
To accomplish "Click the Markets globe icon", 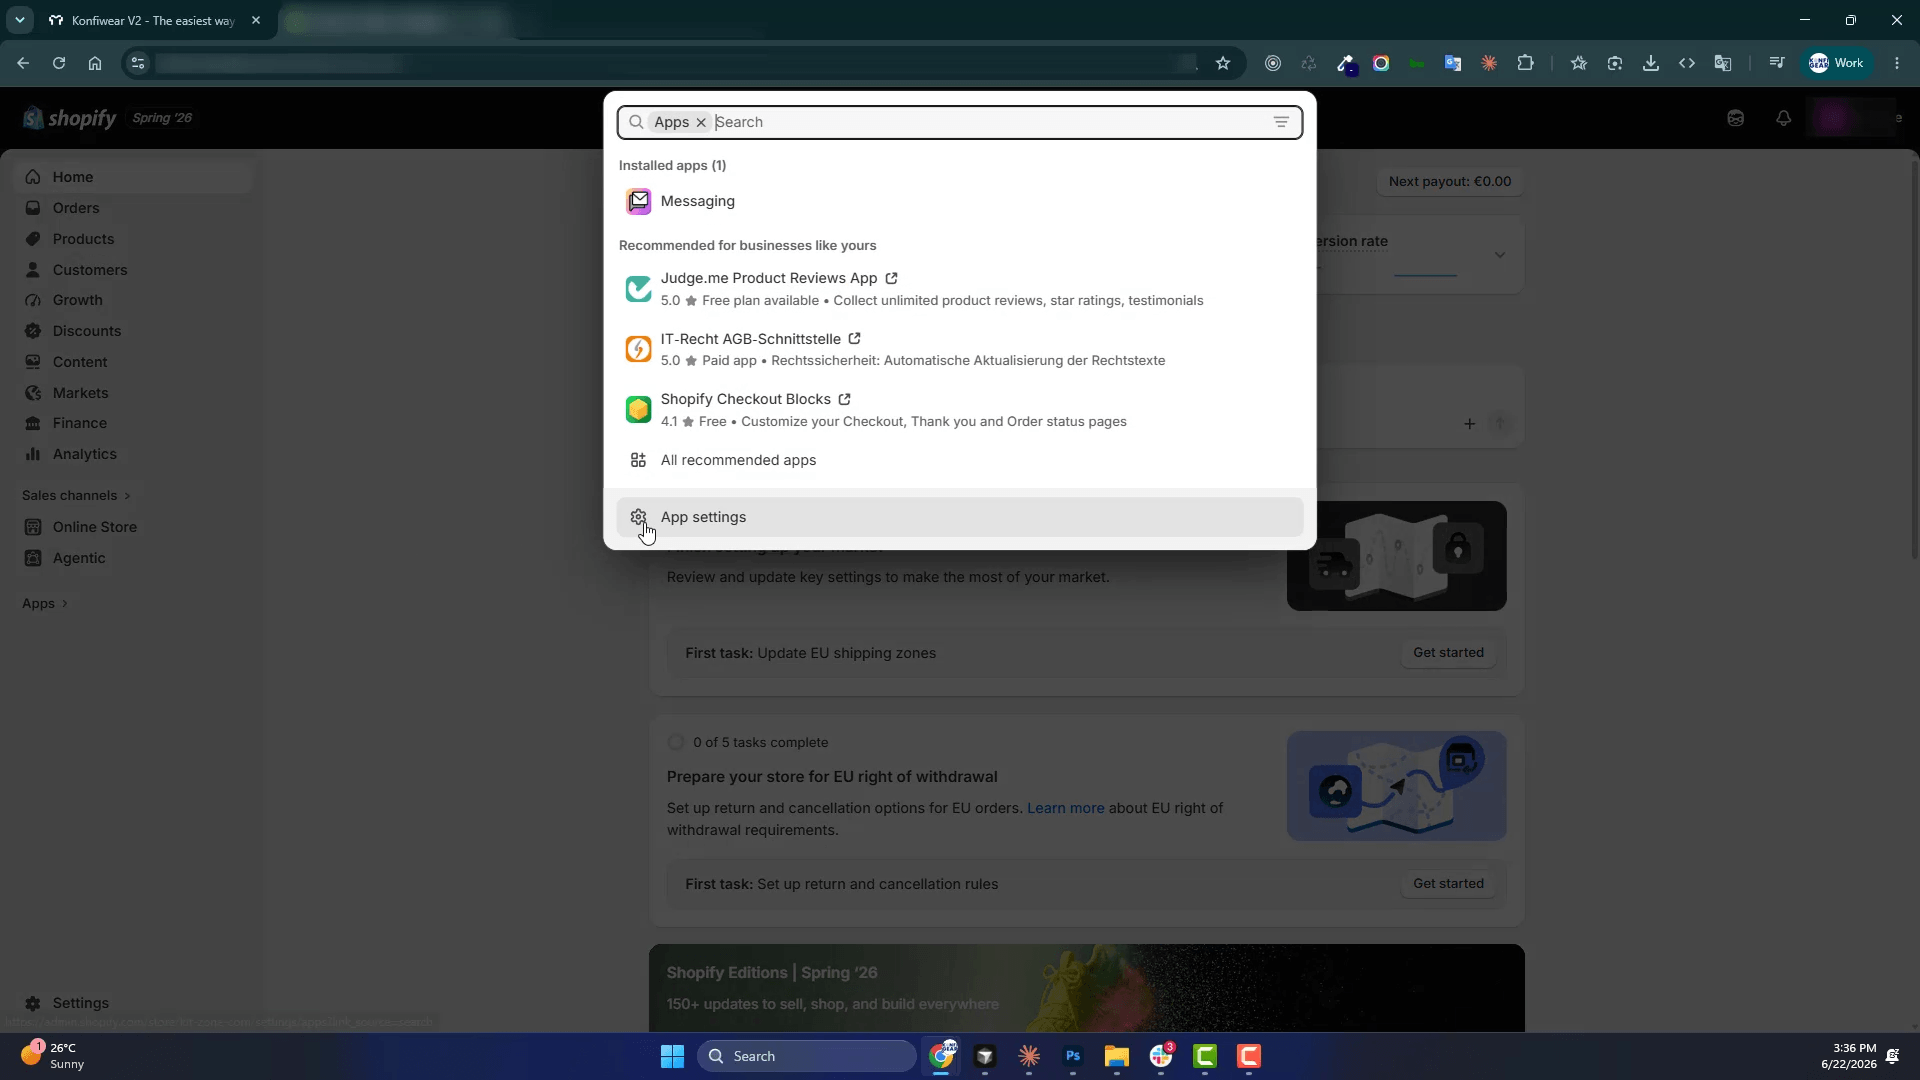I will coord(33,393).
